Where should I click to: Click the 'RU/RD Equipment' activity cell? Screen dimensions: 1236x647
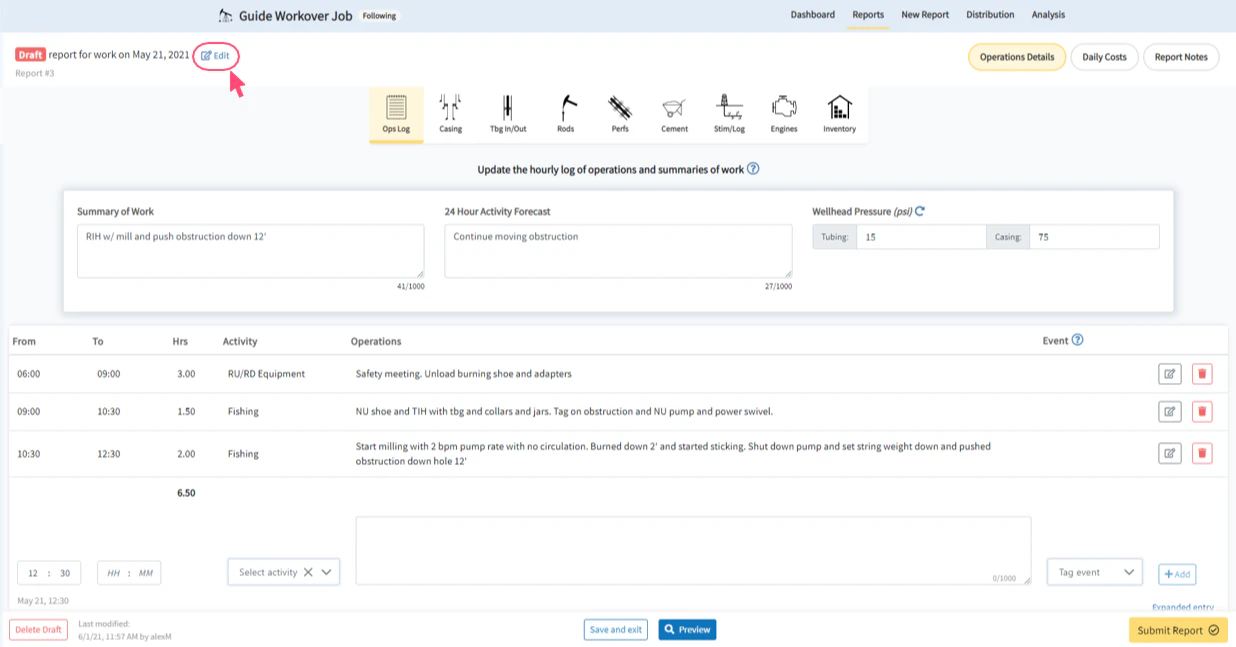[266, 374]
